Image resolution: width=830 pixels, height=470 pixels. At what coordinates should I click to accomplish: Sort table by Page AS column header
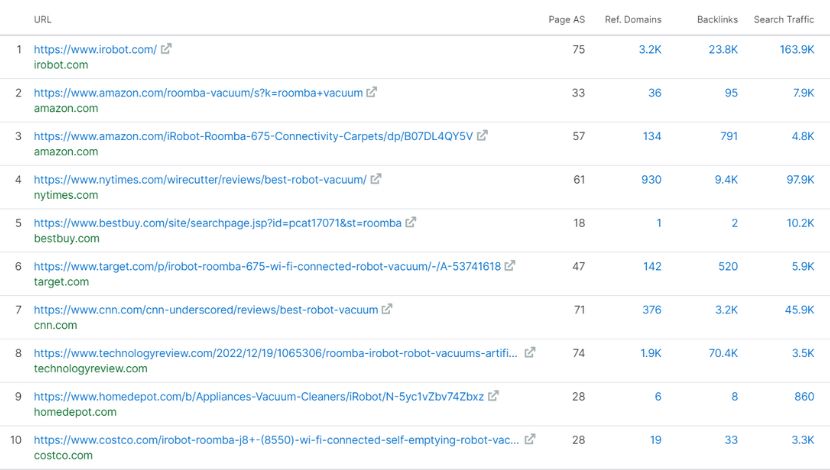[x=566, y=19]
